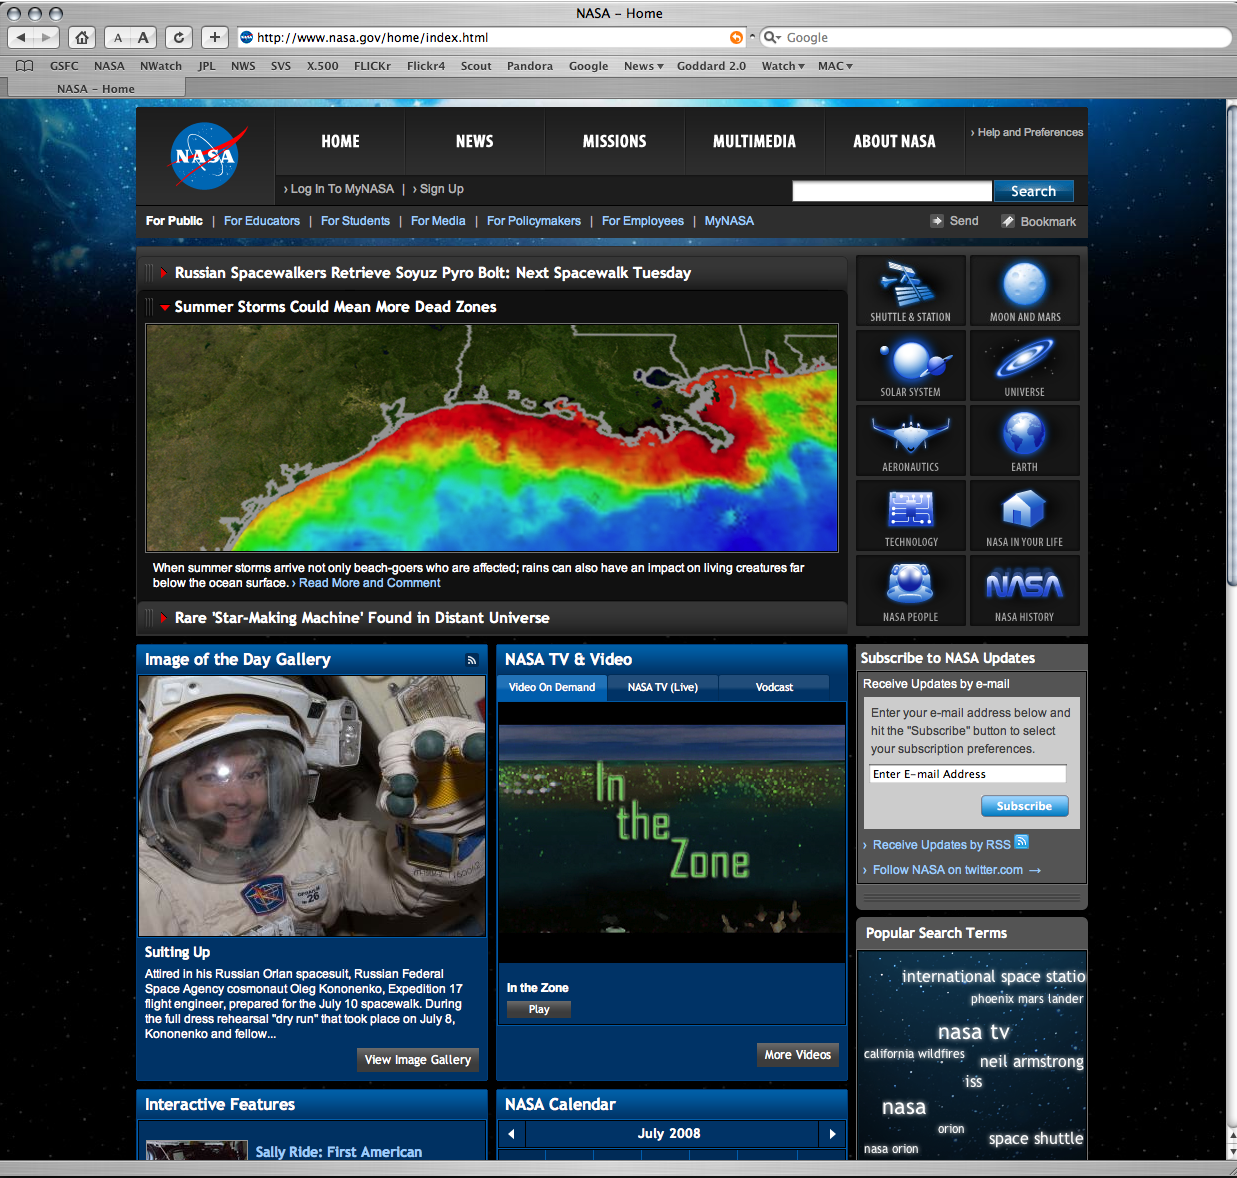The image size is (1237, 1178).
Task: Open the Missions navigation menu
Action: (x=614, y=142)
